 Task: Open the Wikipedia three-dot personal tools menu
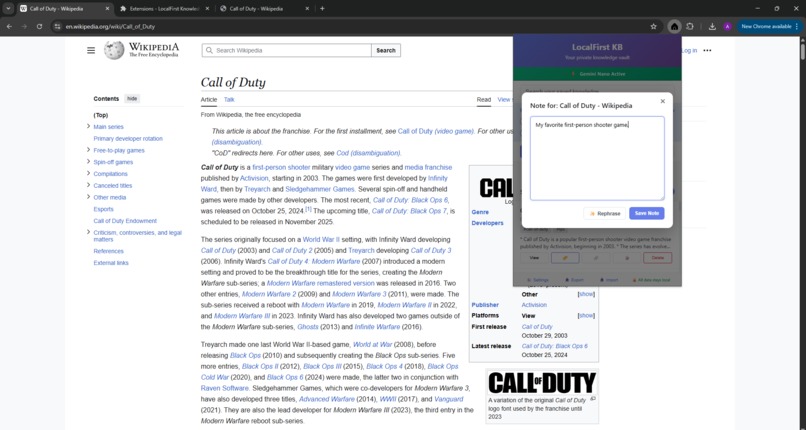(x=707, y=50)
